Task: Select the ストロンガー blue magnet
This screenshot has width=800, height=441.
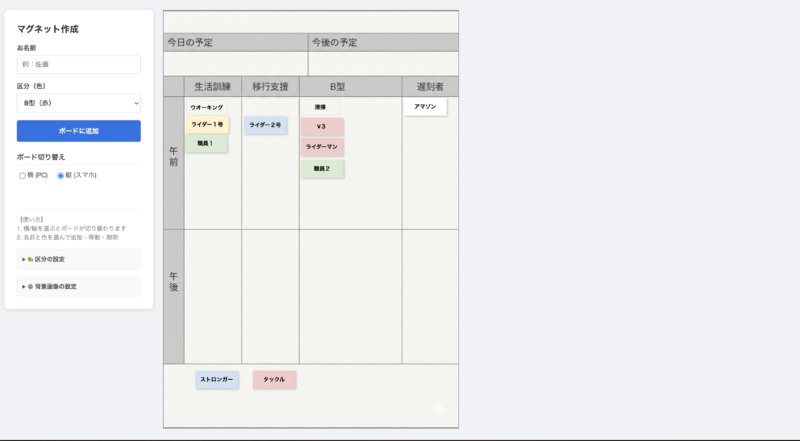Action: [x=217, y=380]
